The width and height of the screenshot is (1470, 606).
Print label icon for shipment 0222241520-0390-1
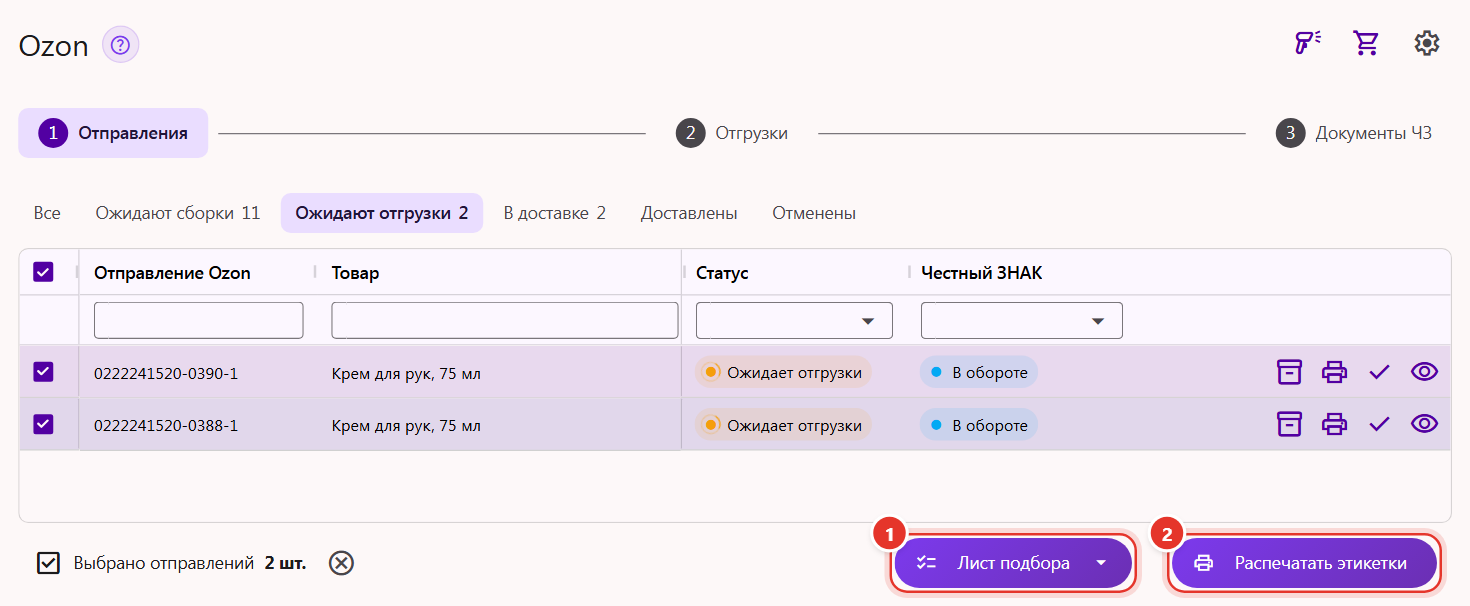coord(1335,372)
